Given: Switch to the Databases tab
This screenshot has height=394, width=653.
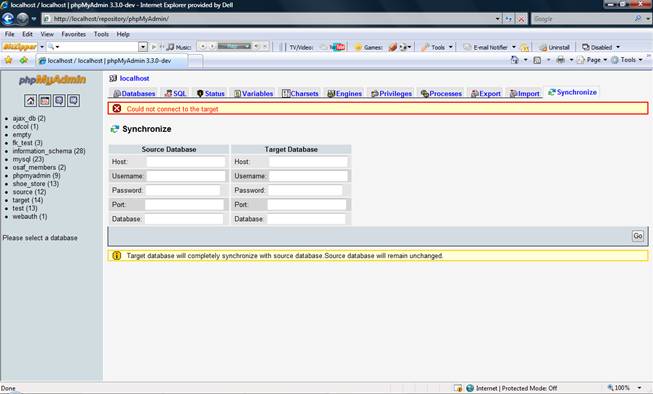Looking at the screenshot, I should (135, 94).
